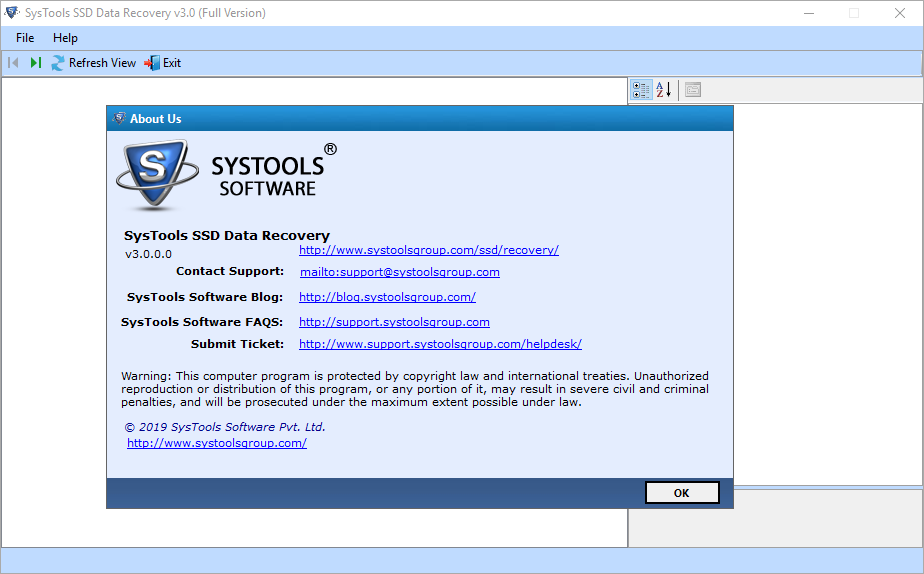Screen dimensions: 924x574
Task: Click the Property Pages icon
Action: (693, 90)
